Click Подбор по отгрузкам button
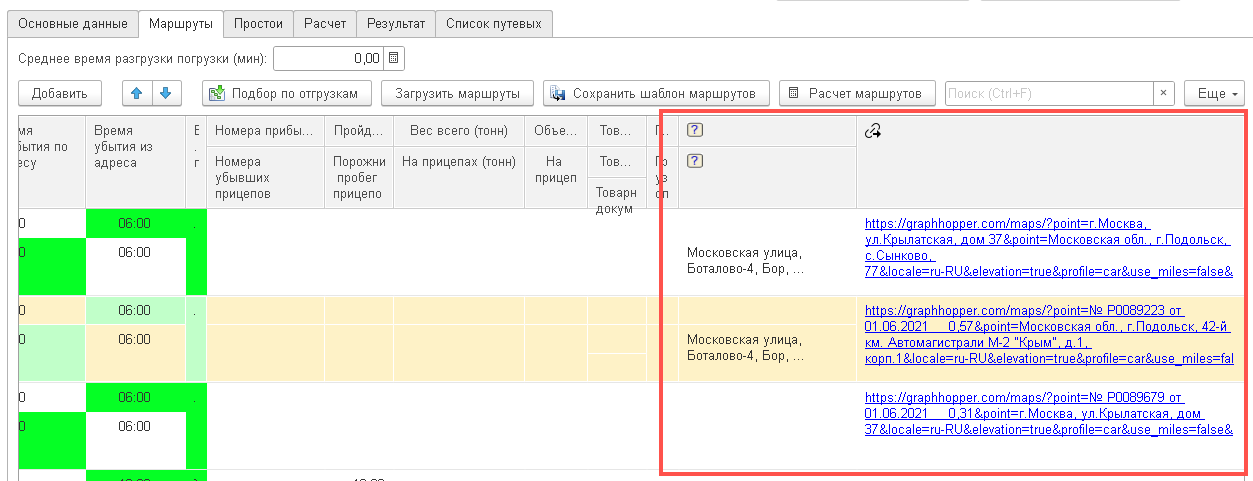This screenshot has width=1253, height=481. [287, 93]
